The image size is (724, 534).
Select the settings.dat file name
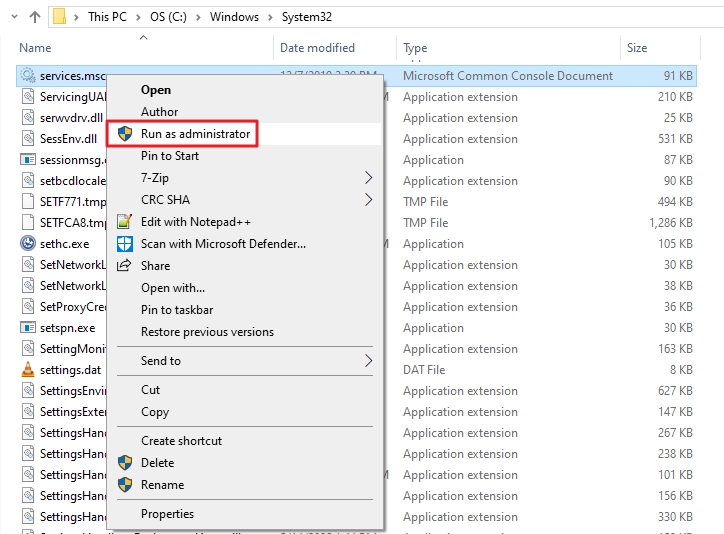[70, 370]
